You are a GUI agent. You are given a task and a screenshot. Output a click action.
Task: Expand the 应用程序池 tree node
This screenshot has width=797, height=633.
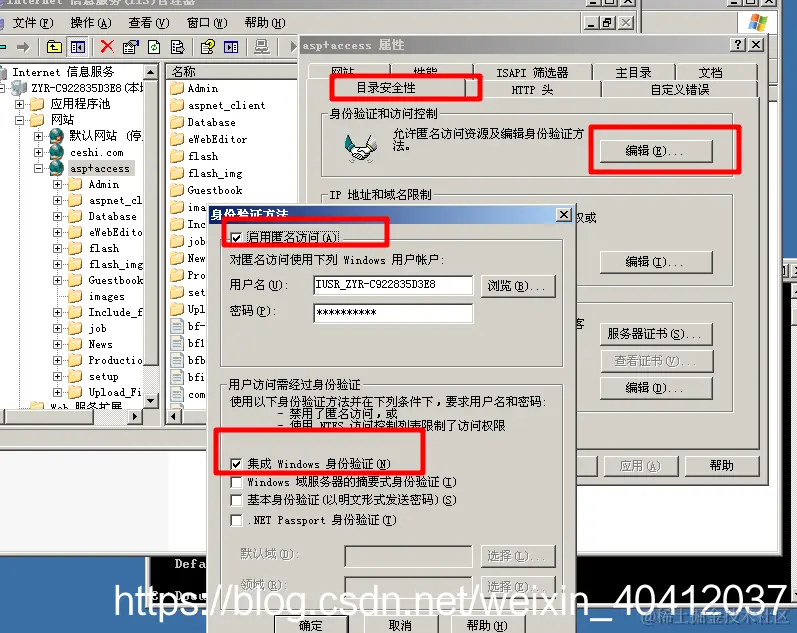pos(19,104)
